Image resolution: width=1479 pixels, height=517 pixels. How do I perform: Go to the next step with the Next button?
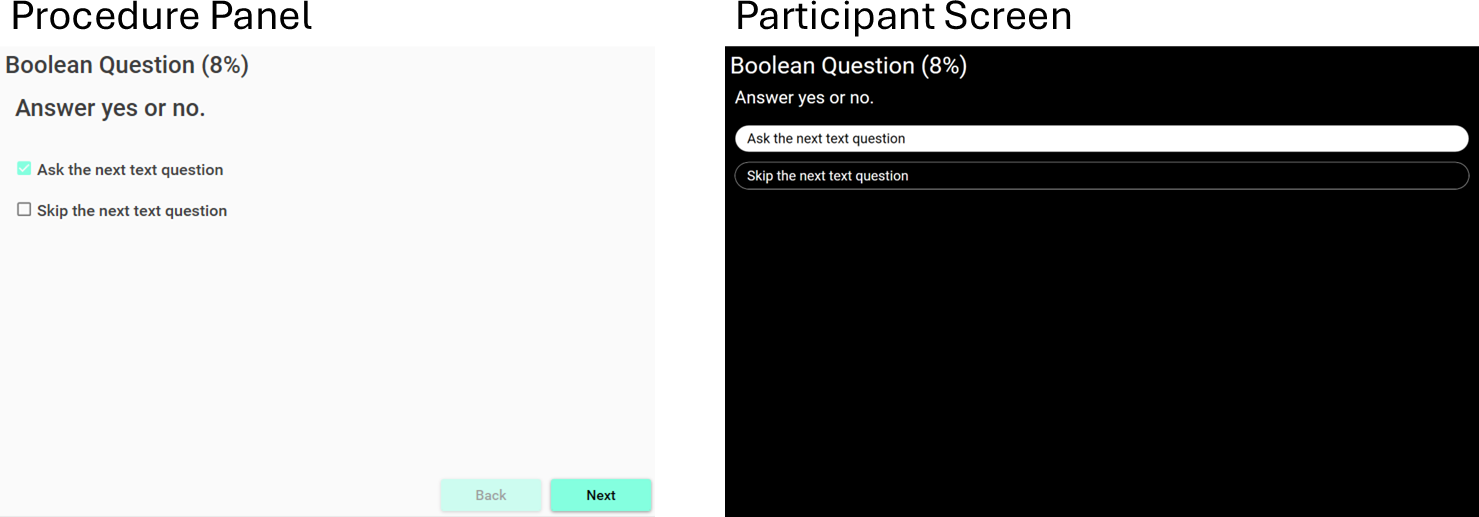pyautogui.click(x=601, y=495)
